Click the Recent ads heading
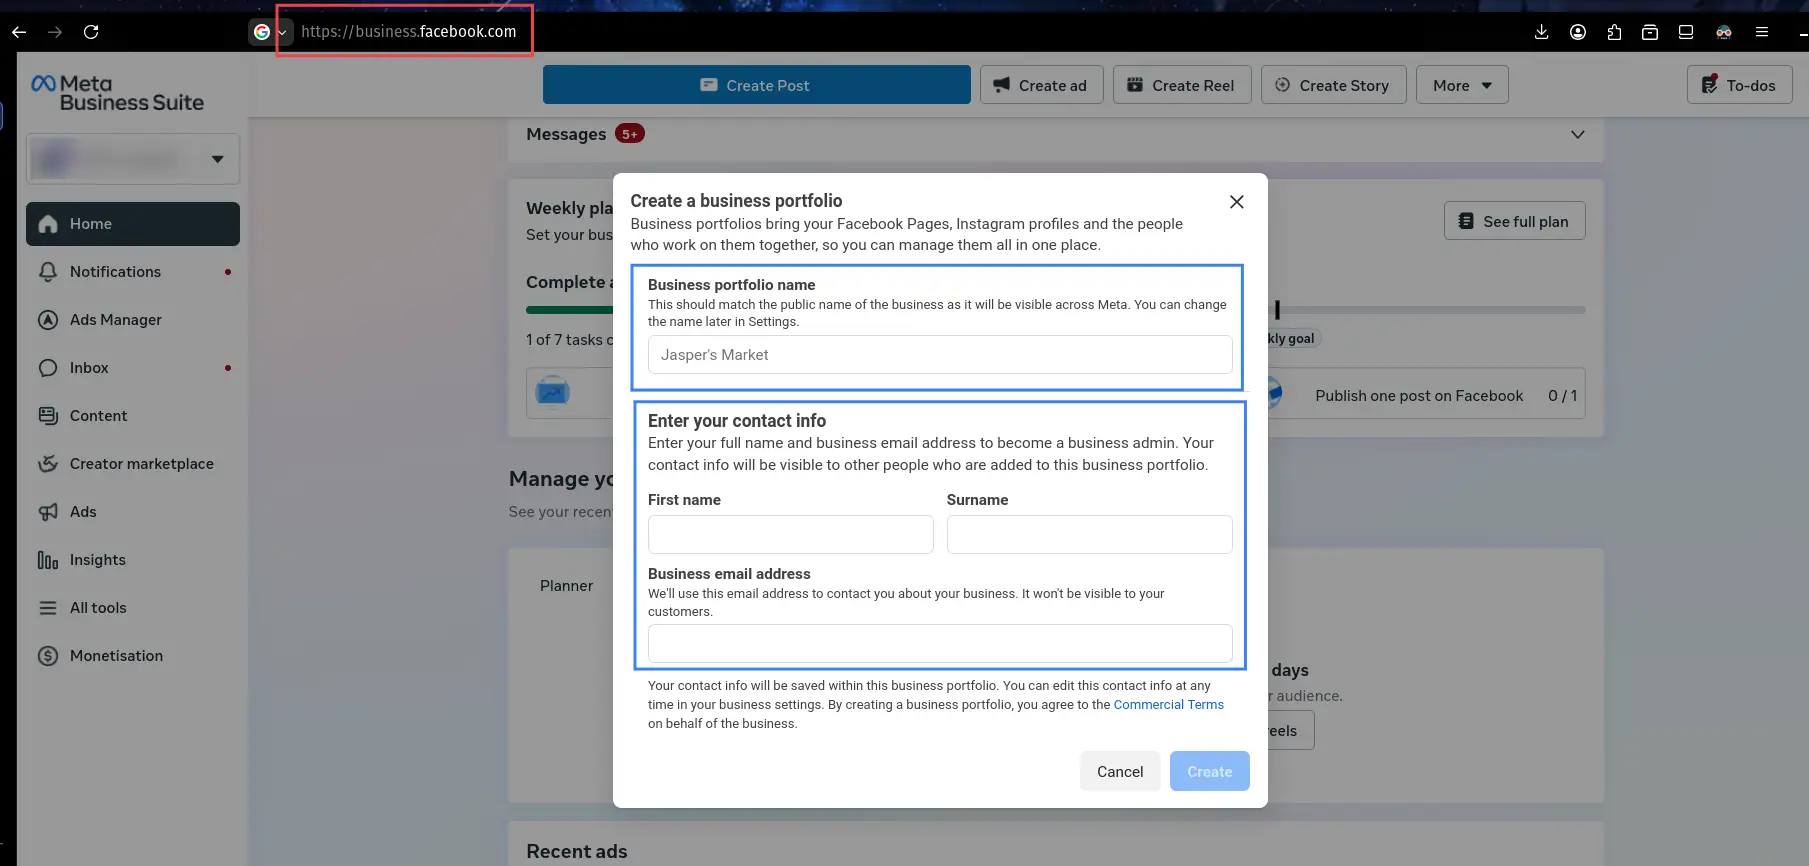 pyautogui.click(x=577, y=851)
